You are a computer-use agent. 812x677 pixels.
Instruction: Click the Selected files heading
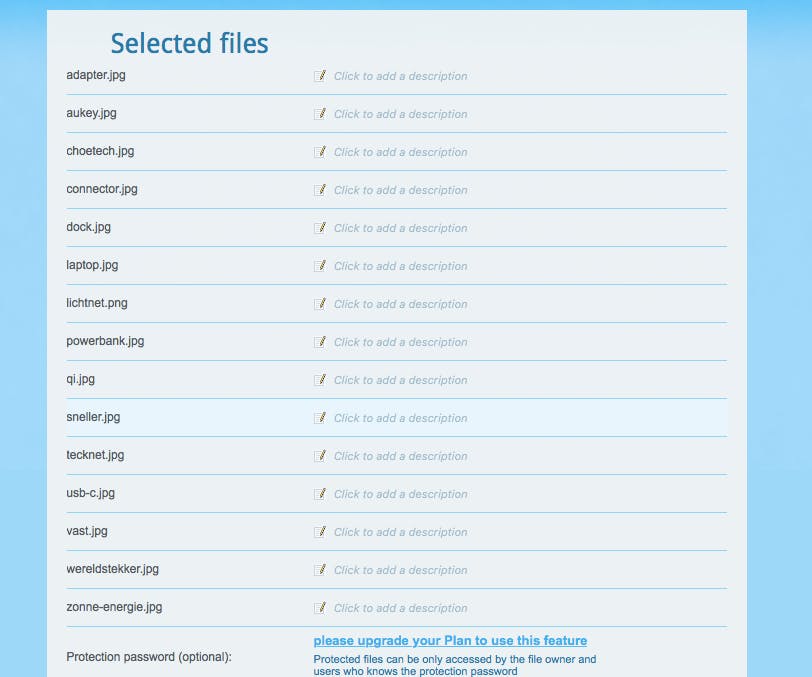(x=189, y=43)
